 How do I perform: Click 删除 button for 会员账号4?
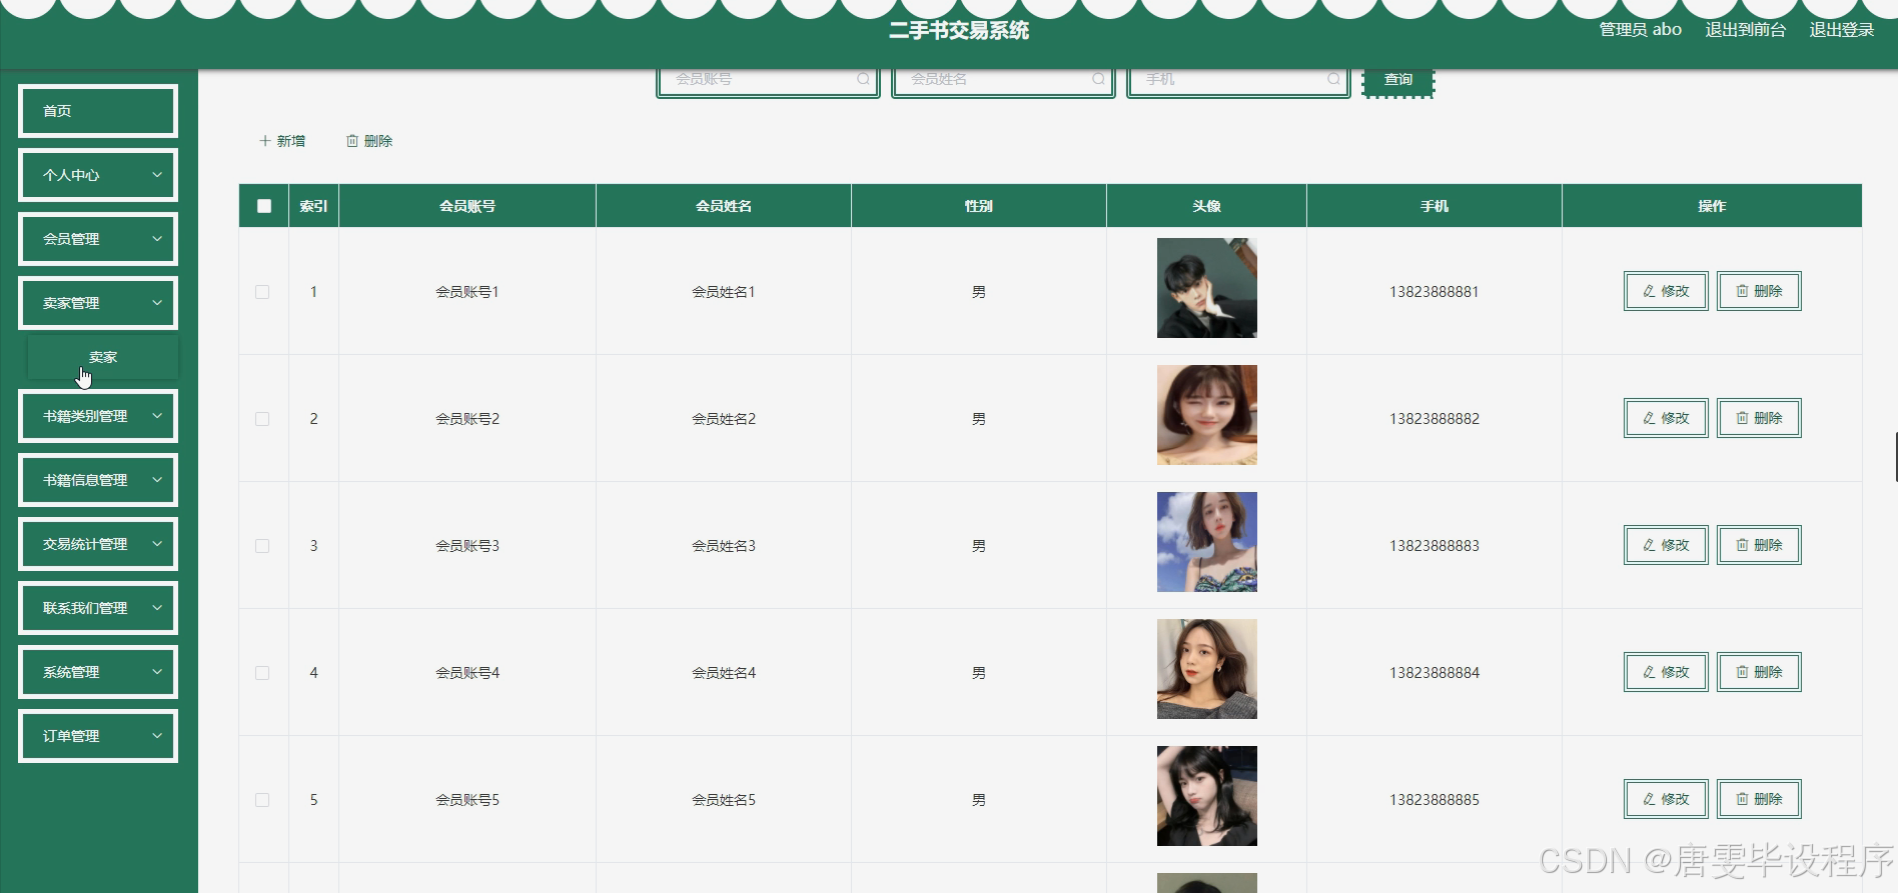(1759, 672)
